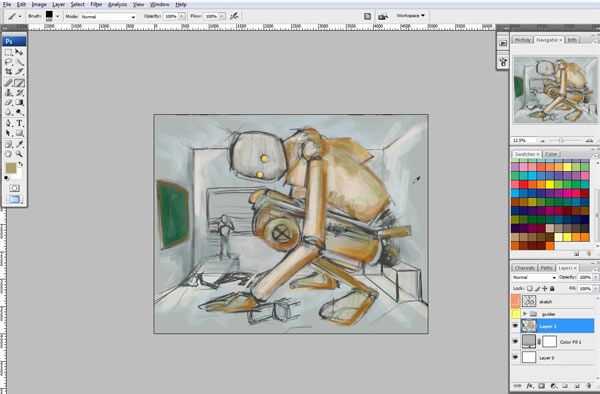Open tool preset picker arrow
This screenshot has height=394, width=600.
coord(20,16)
